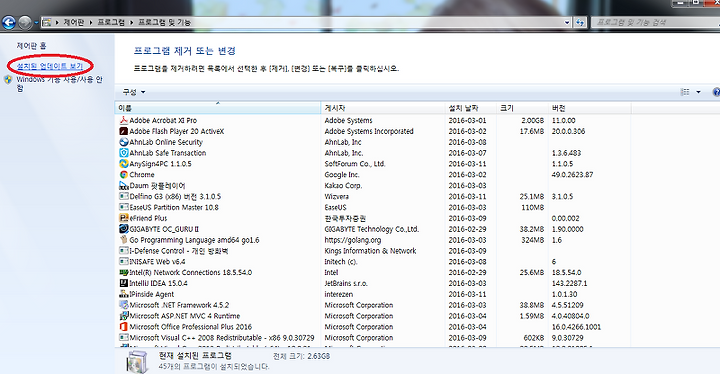
Task: Click the Back navigation arrow button
Action: tap(9, 22)
